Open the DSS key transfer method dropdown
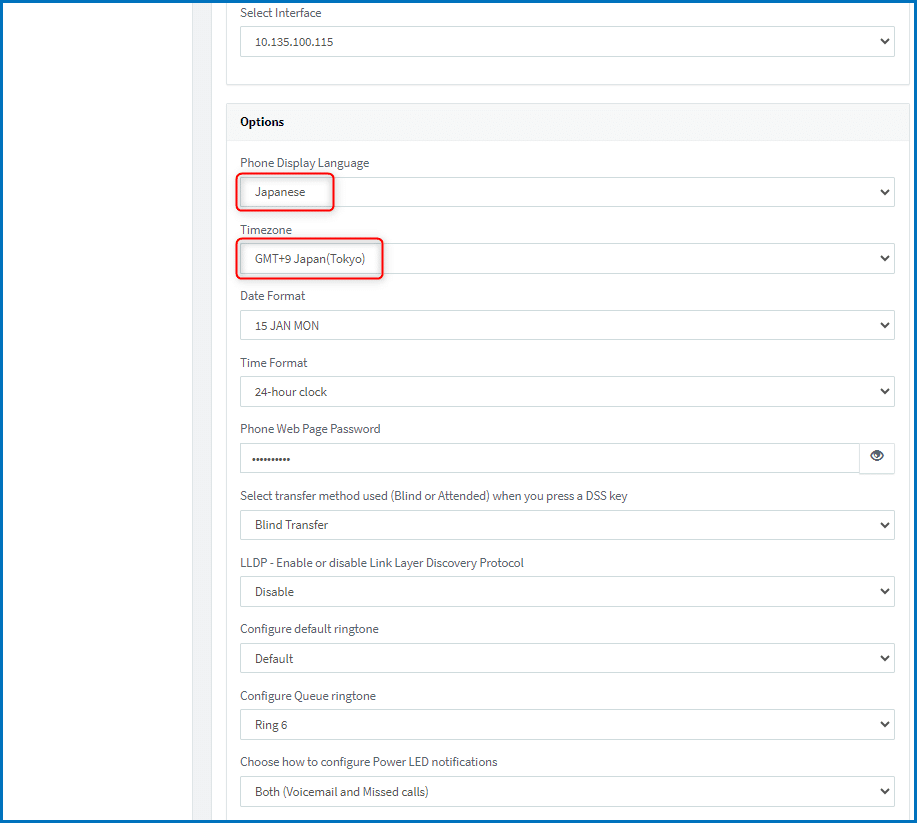917x823 pixels. (x=567, y=525)
